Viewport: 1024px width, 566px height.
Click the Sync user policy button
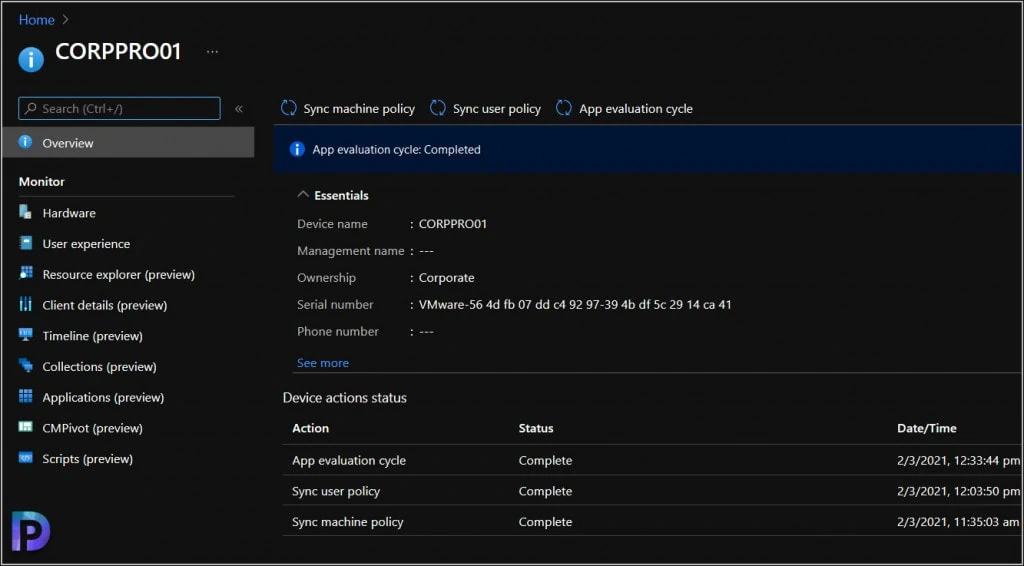[x=485, y=108]
